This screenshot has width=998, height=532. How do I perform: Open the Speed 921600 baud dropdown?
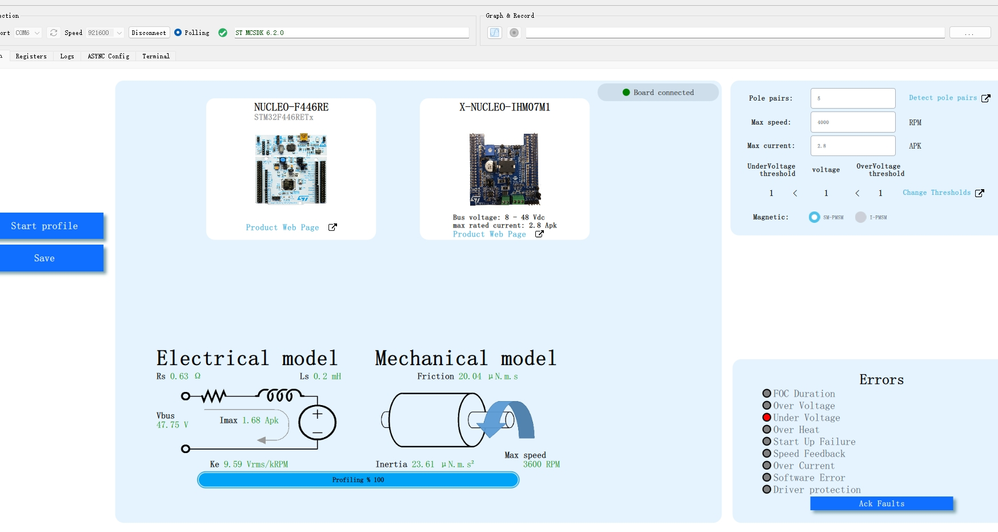click(104, 32)
